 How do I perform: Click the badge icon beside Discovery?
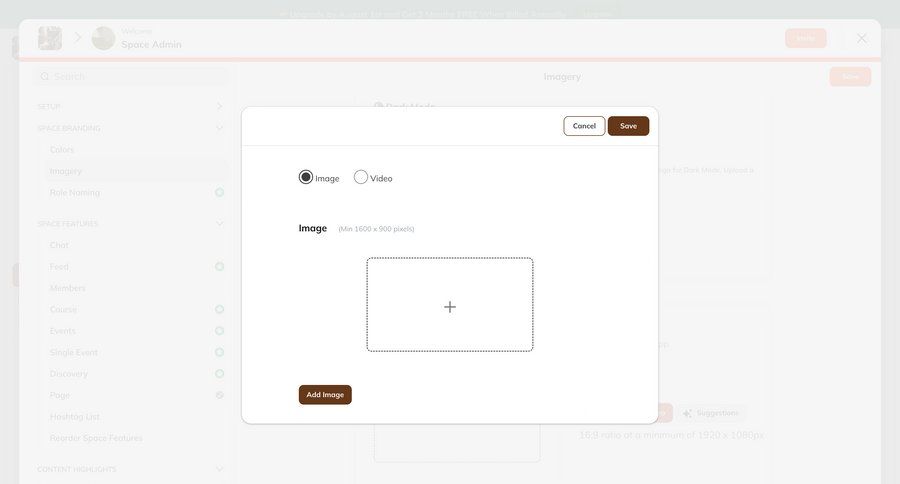(x=219, y=373)
